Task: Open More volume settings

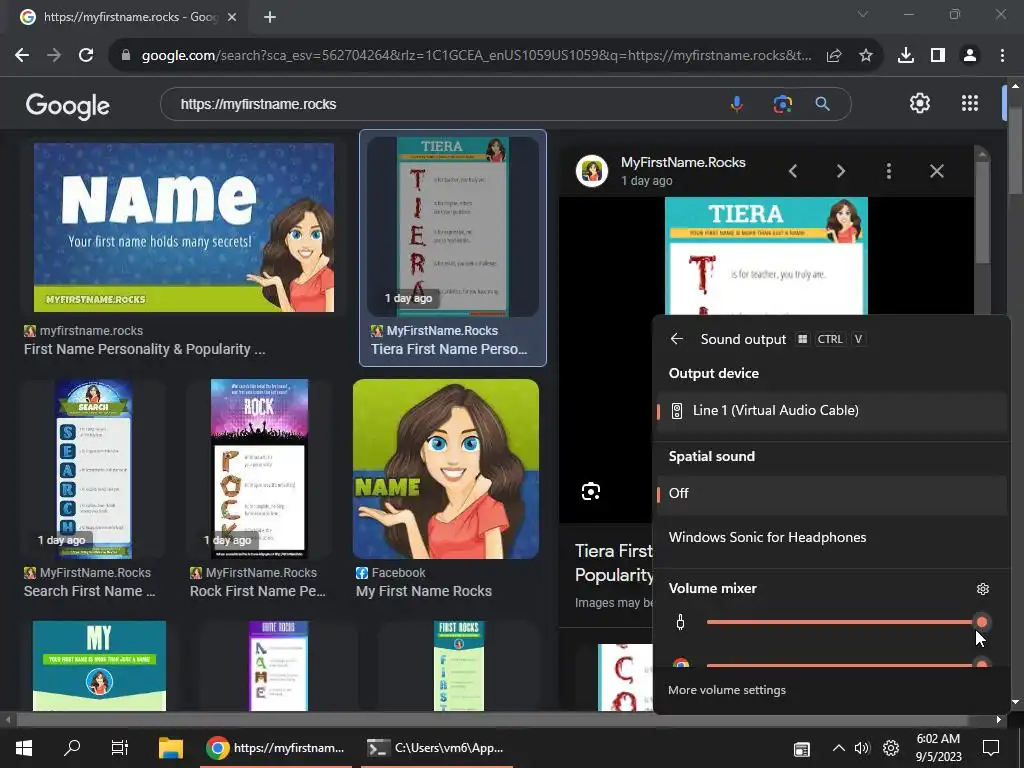Action: pyautogui.click(x=727, y=690)
